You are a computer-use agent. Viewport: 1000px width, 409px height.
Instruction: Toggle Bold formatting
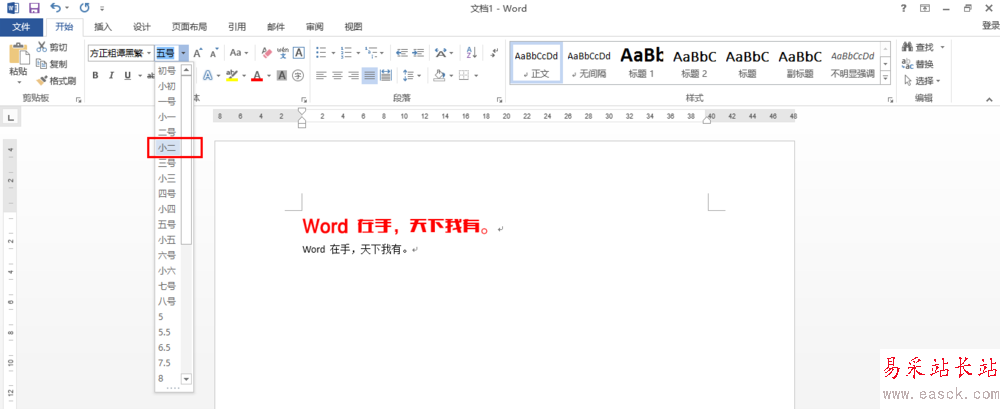point(95,75)
